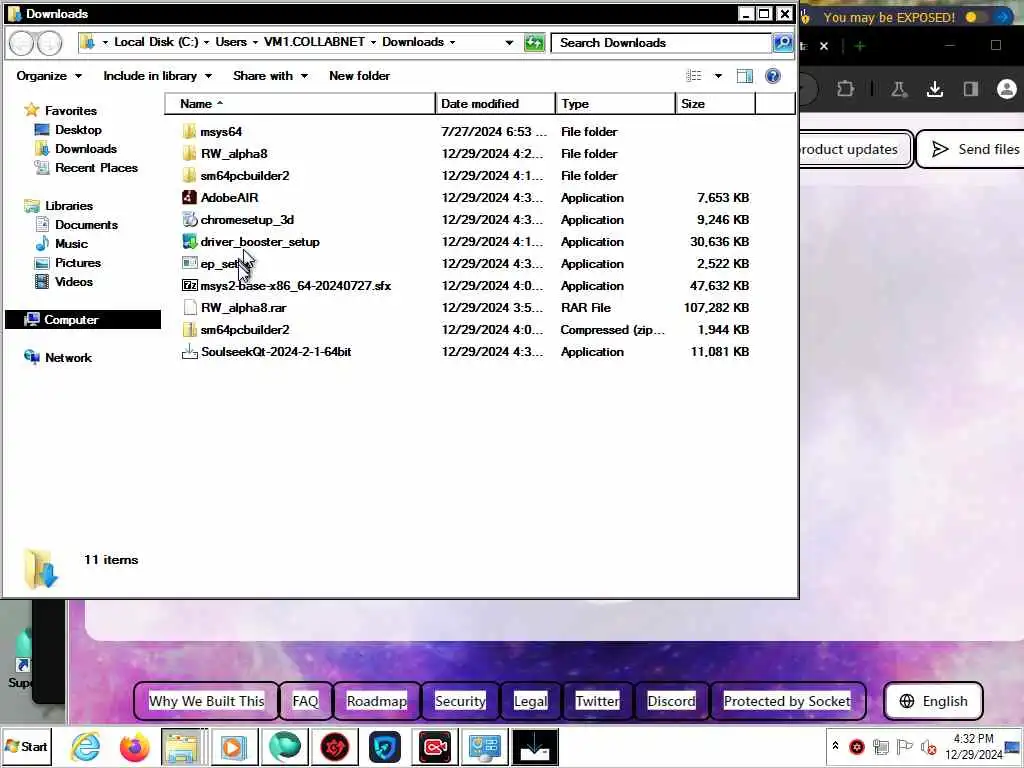Open Internet Explorer from the taskbar
This screenshot has height=768, width=1024.
[85, 746]
